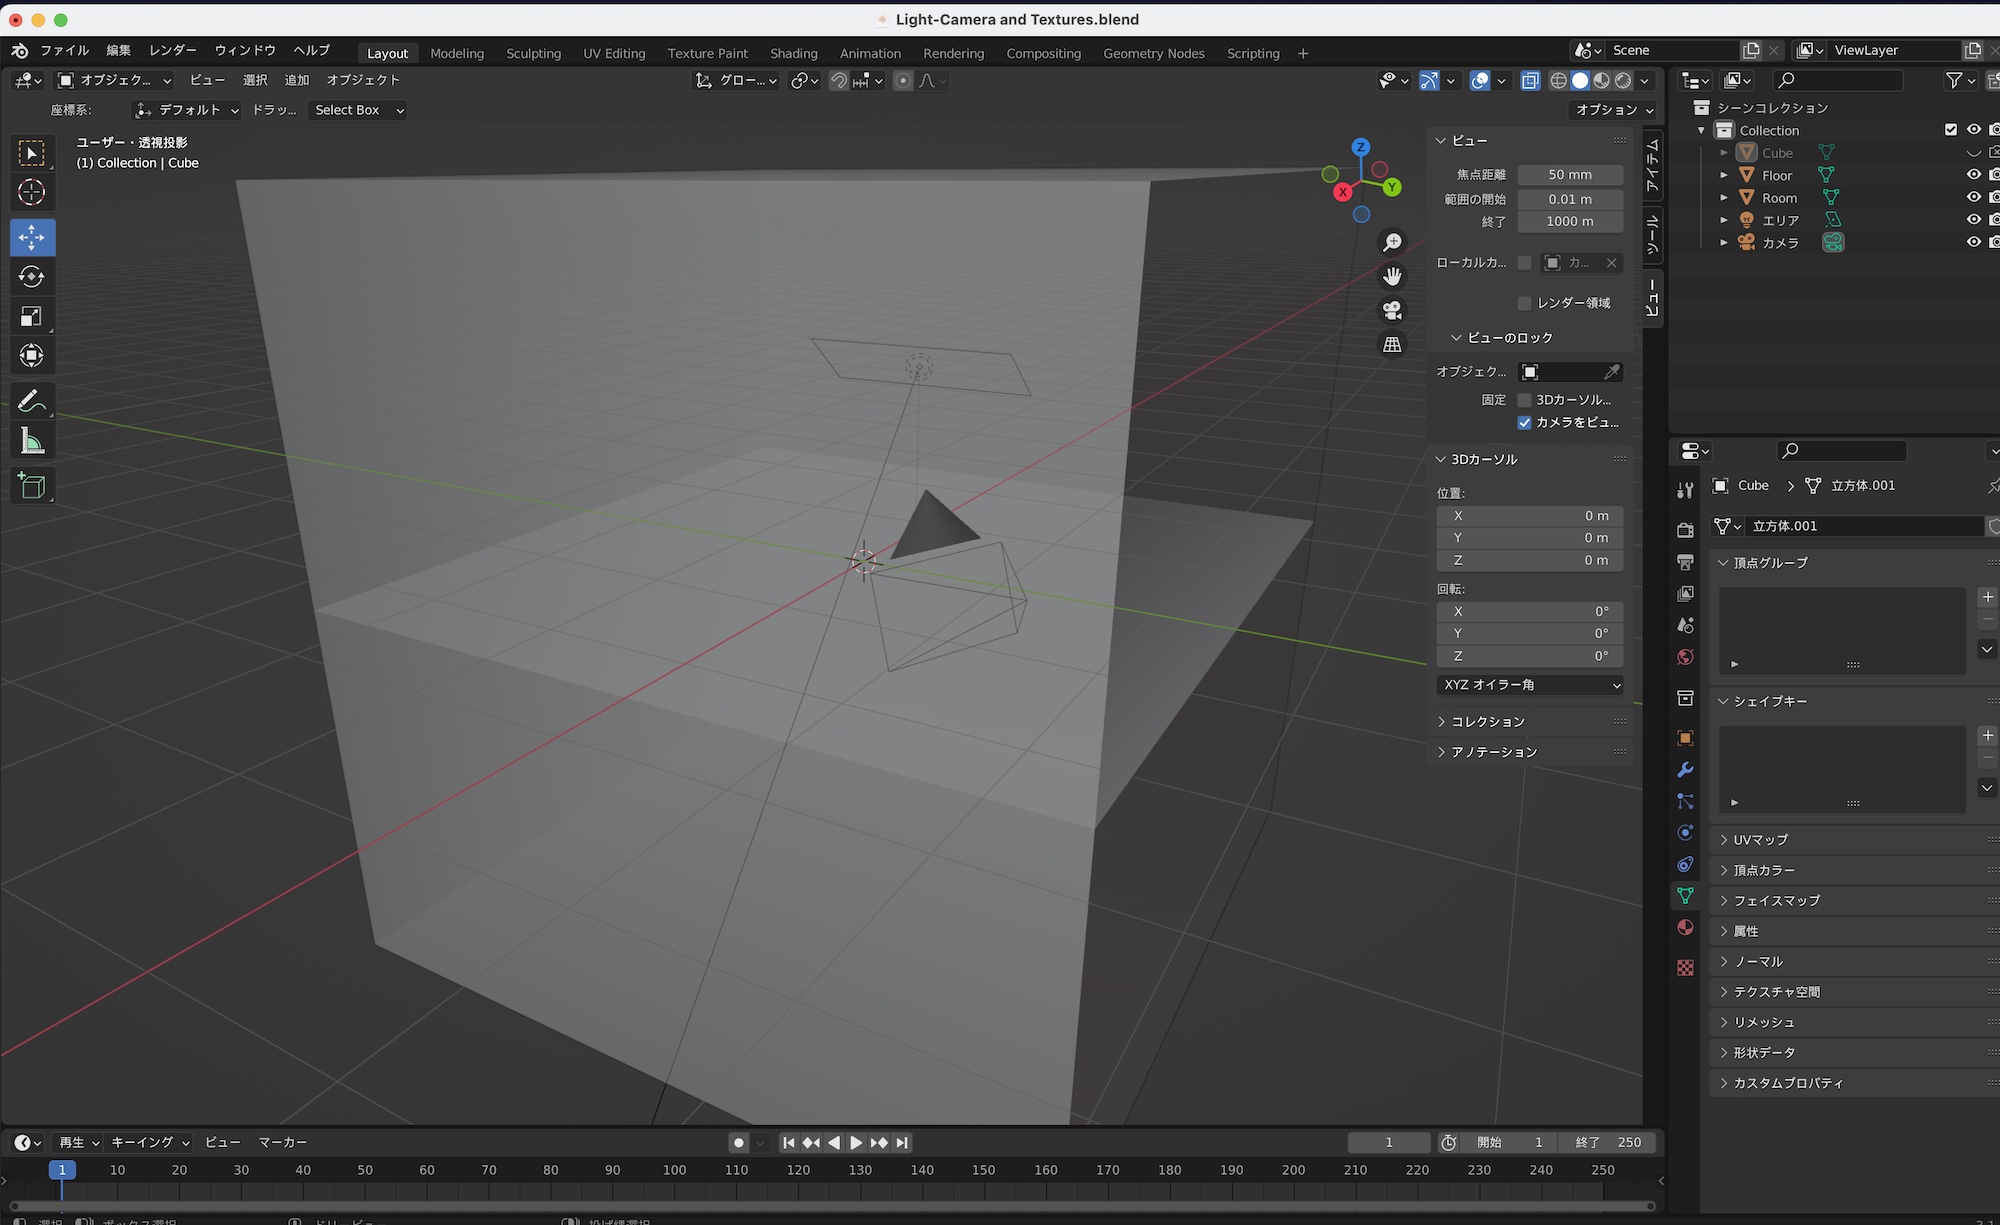The width and height of the screenshot is (2000, 1225).
Task: Select the Measure tool
Action: [32, 441]
